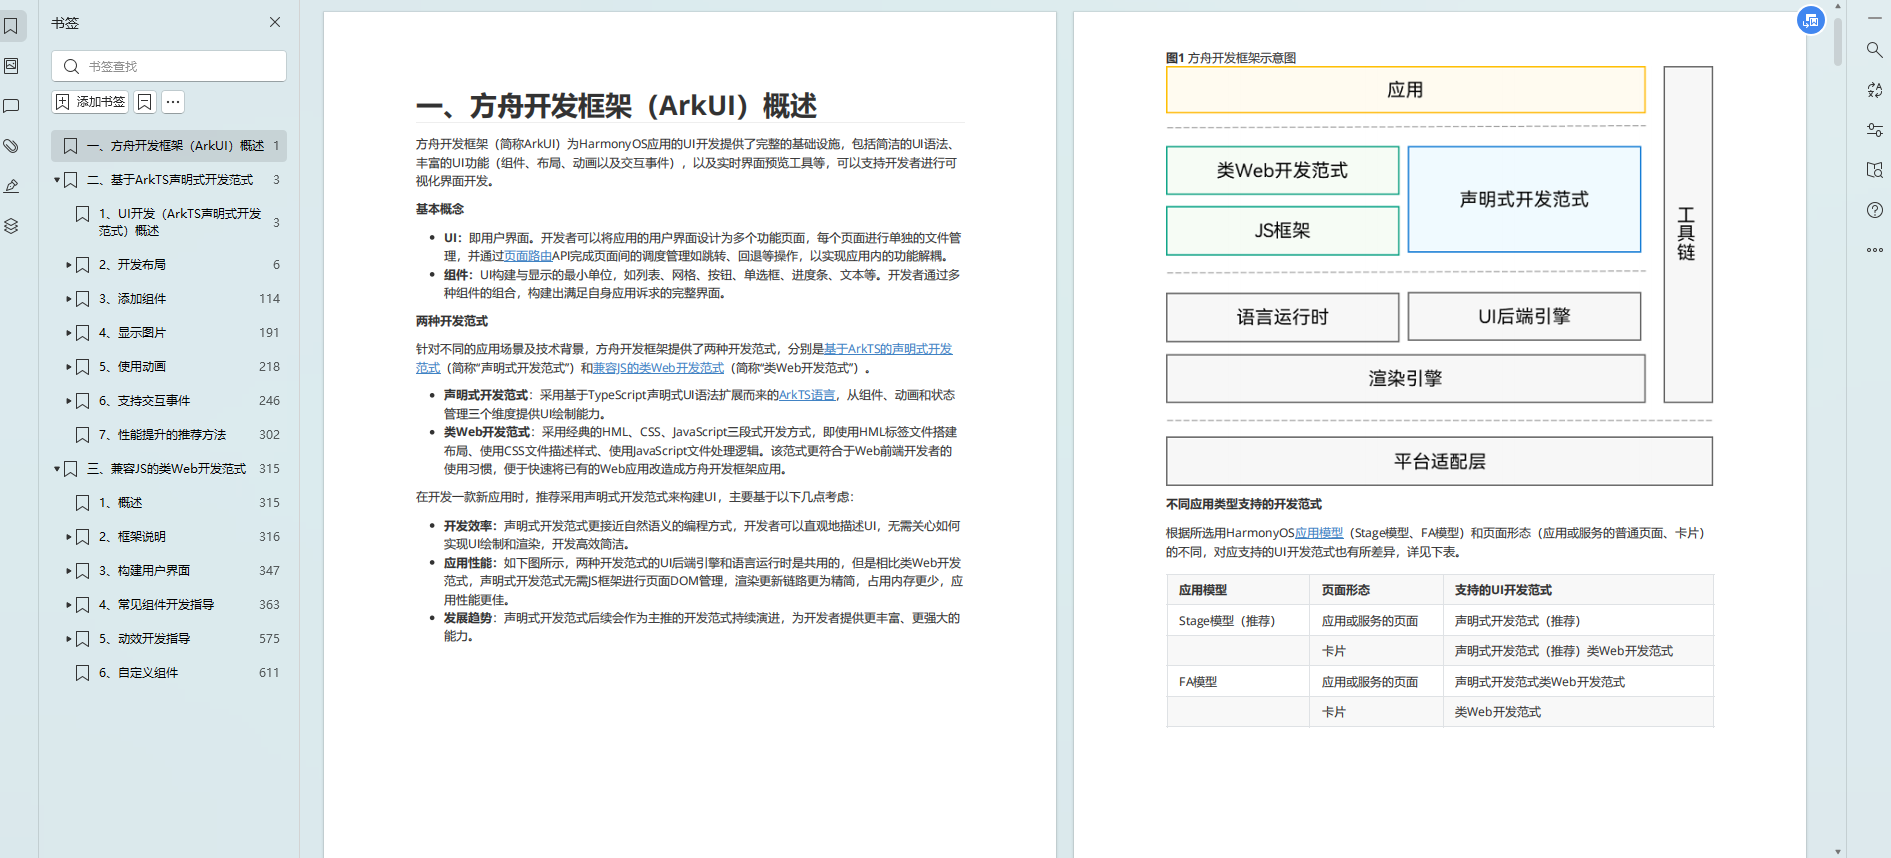Expand the 2、框架说明 bookmark
The height and width of the screenshot is (858, 1891).
pos(69,537)
